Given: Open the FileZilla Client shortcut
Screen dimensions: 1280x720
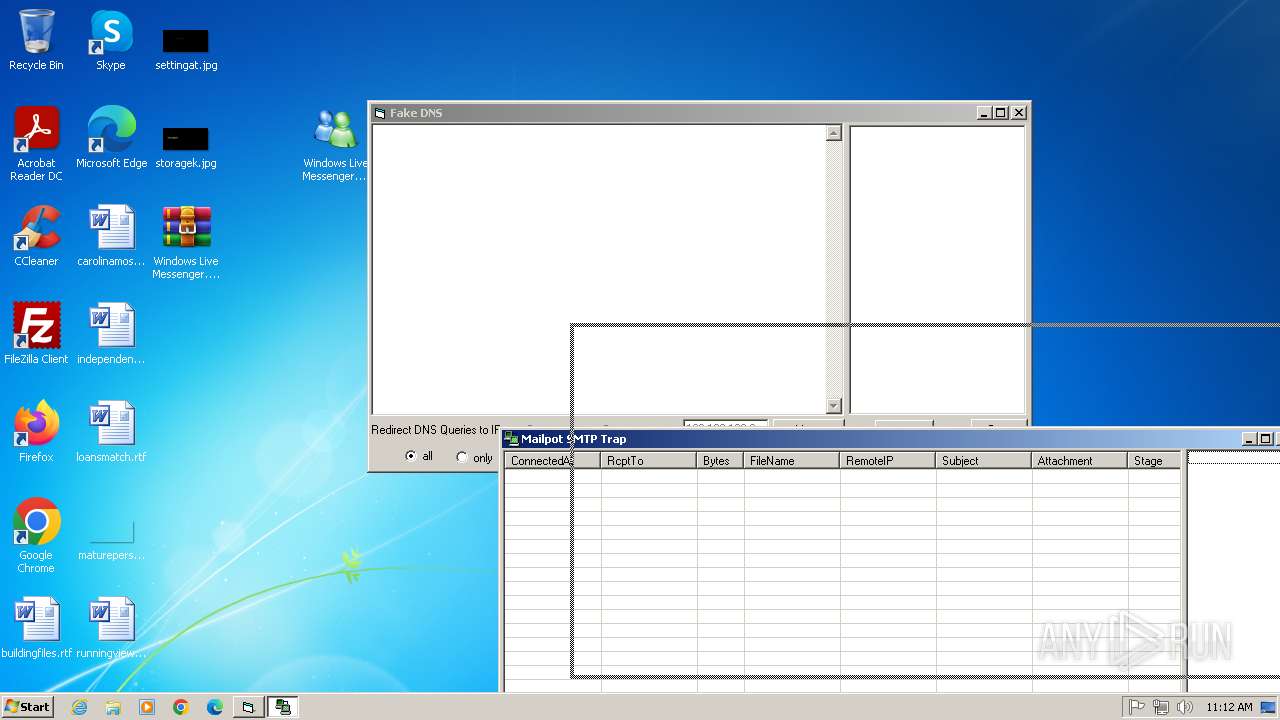Looking at the screenshot, I should pos(36,334).
